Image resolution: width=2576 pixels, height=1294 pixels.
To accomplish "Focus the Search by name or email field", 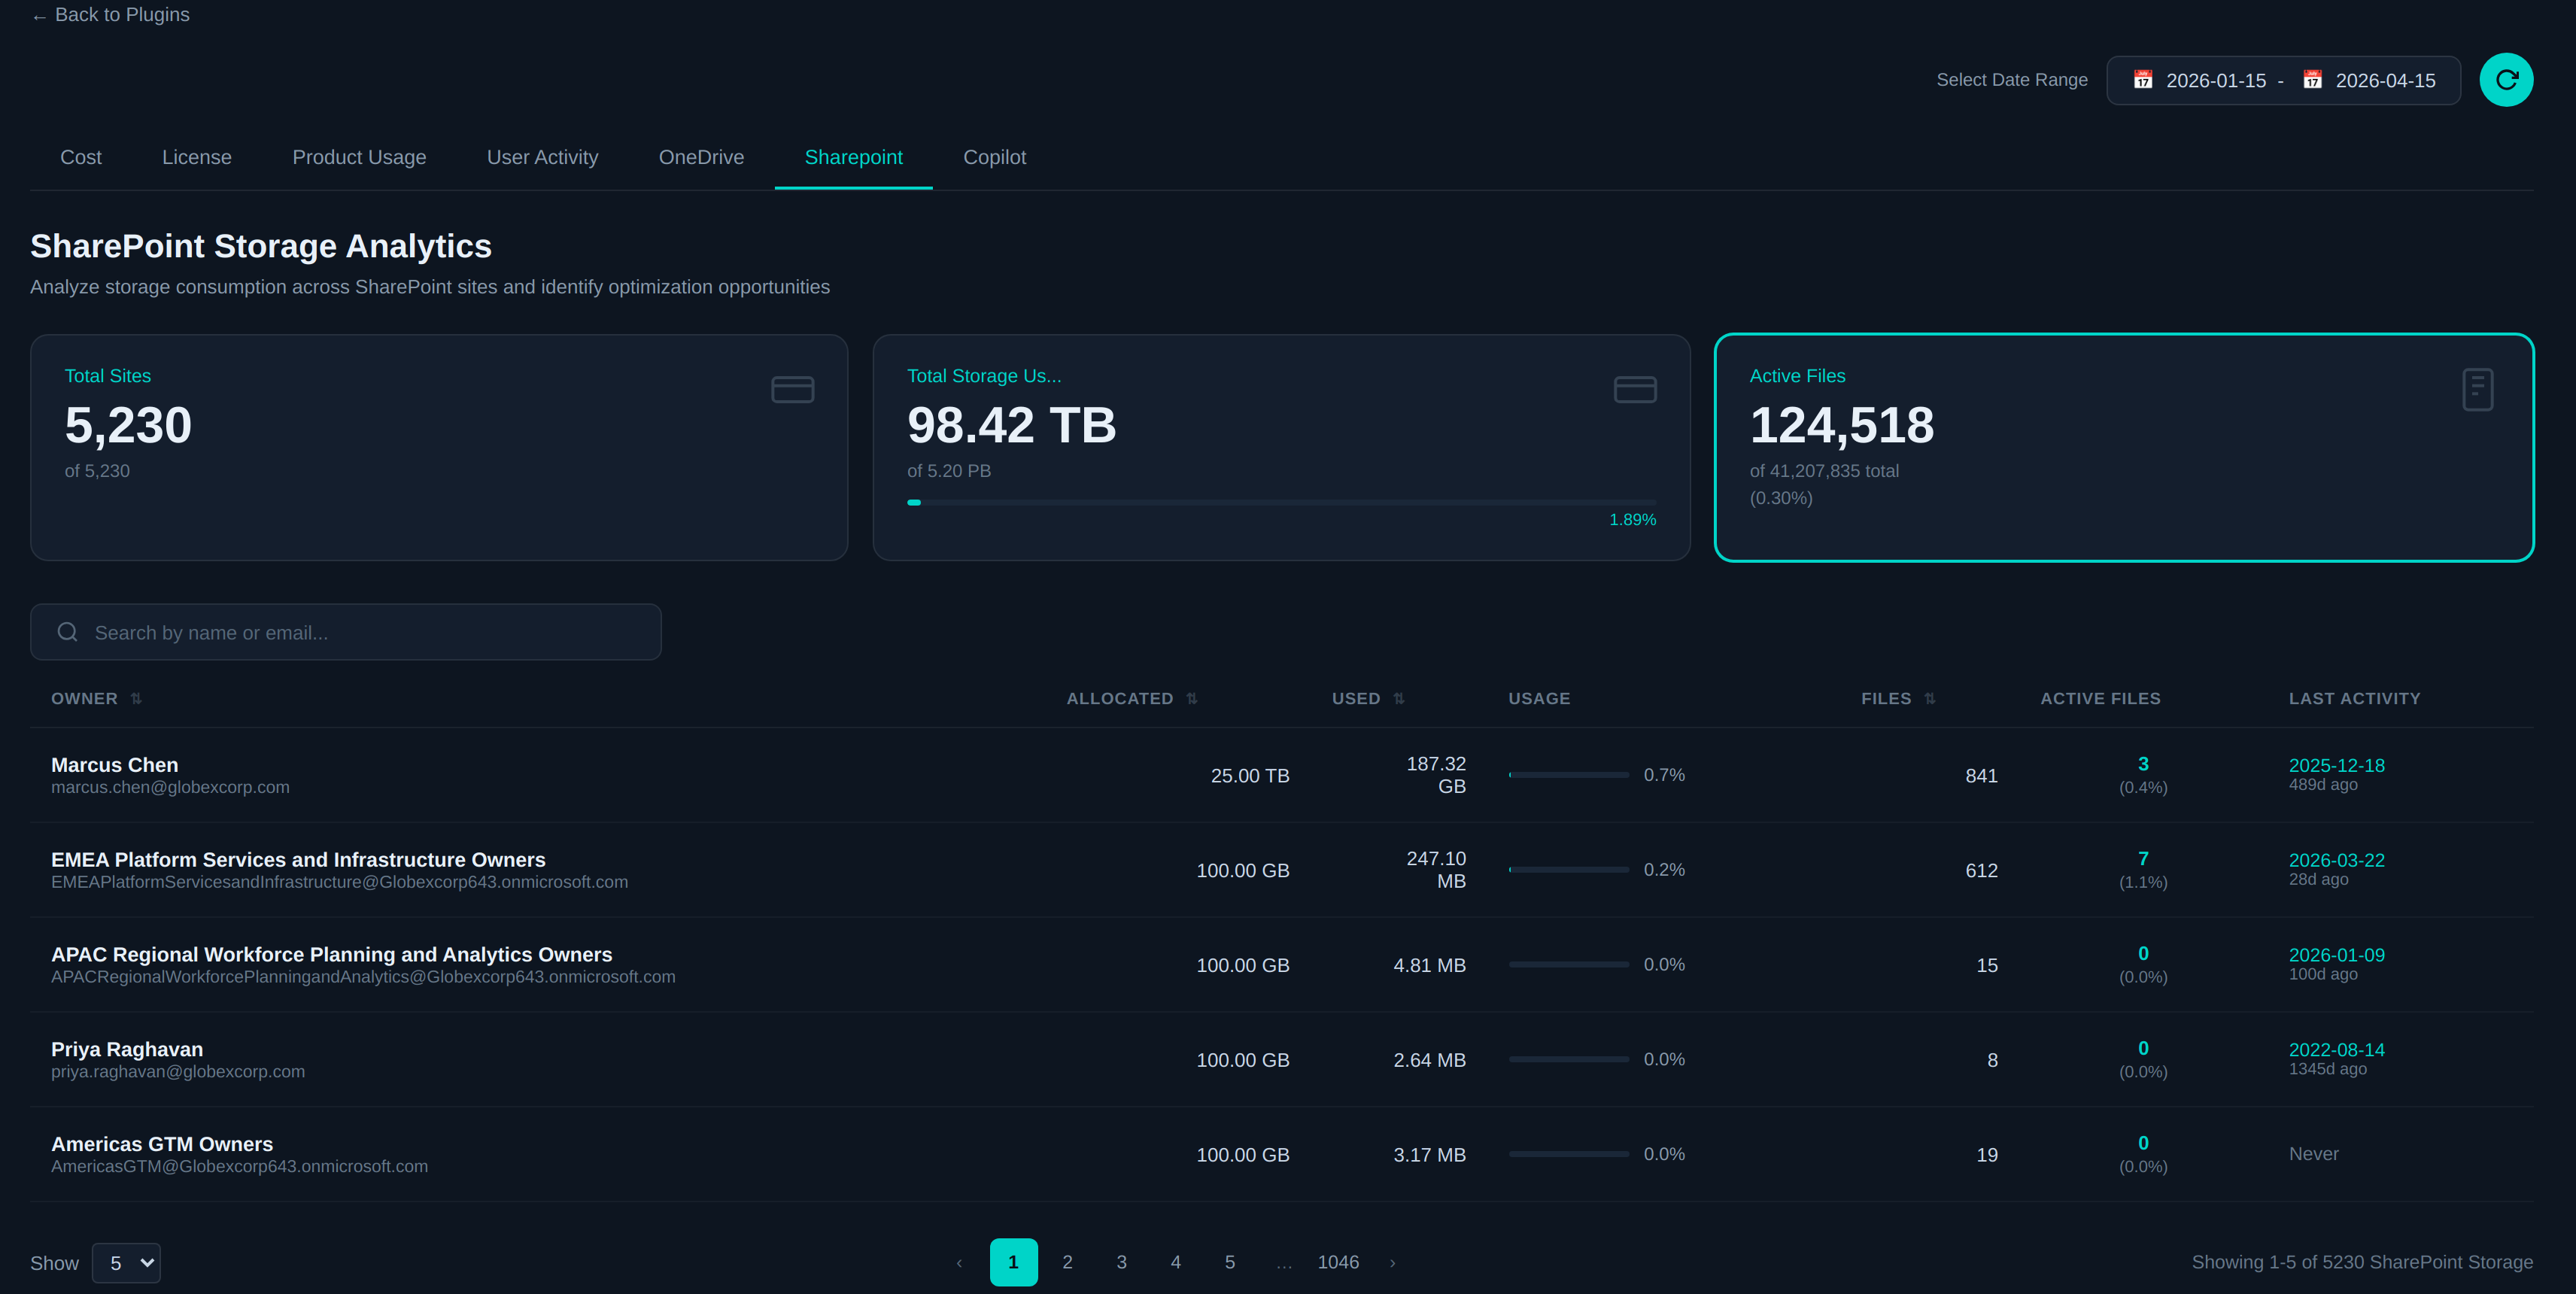I will point(346,632).
